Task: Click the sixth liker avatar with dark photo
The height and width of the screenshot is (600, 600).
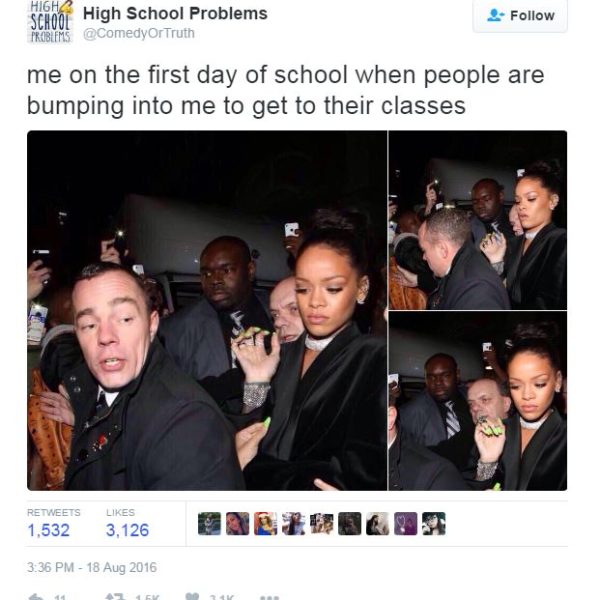Action: point(349,523)
